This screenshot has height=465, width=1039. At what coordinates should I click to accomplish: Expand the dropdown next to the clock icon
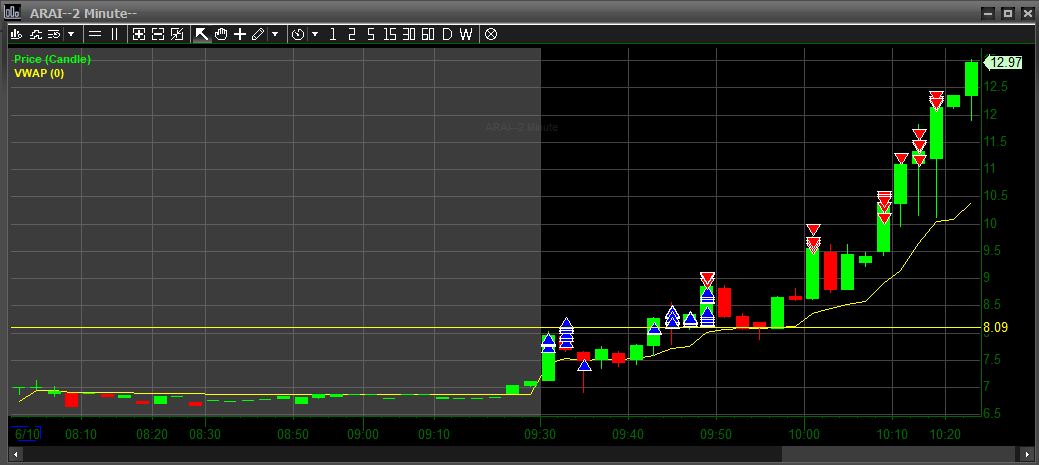pyautogui.click(x=315, y=34)
